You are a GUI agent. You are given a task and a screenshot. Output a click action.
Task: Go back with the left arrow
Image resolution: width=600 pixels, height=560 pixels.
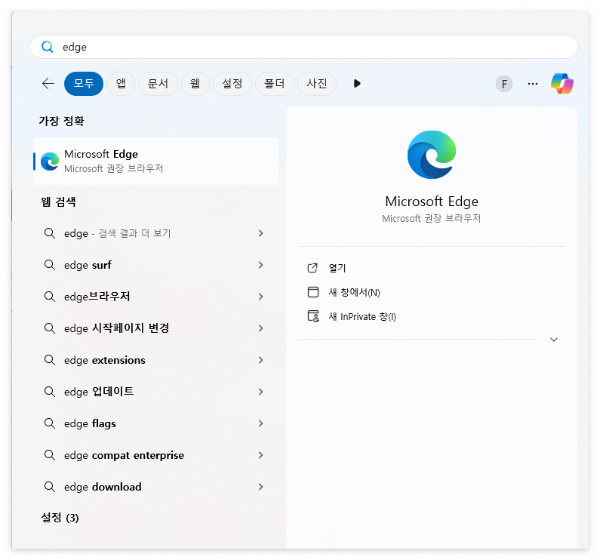tap(48, 83)
